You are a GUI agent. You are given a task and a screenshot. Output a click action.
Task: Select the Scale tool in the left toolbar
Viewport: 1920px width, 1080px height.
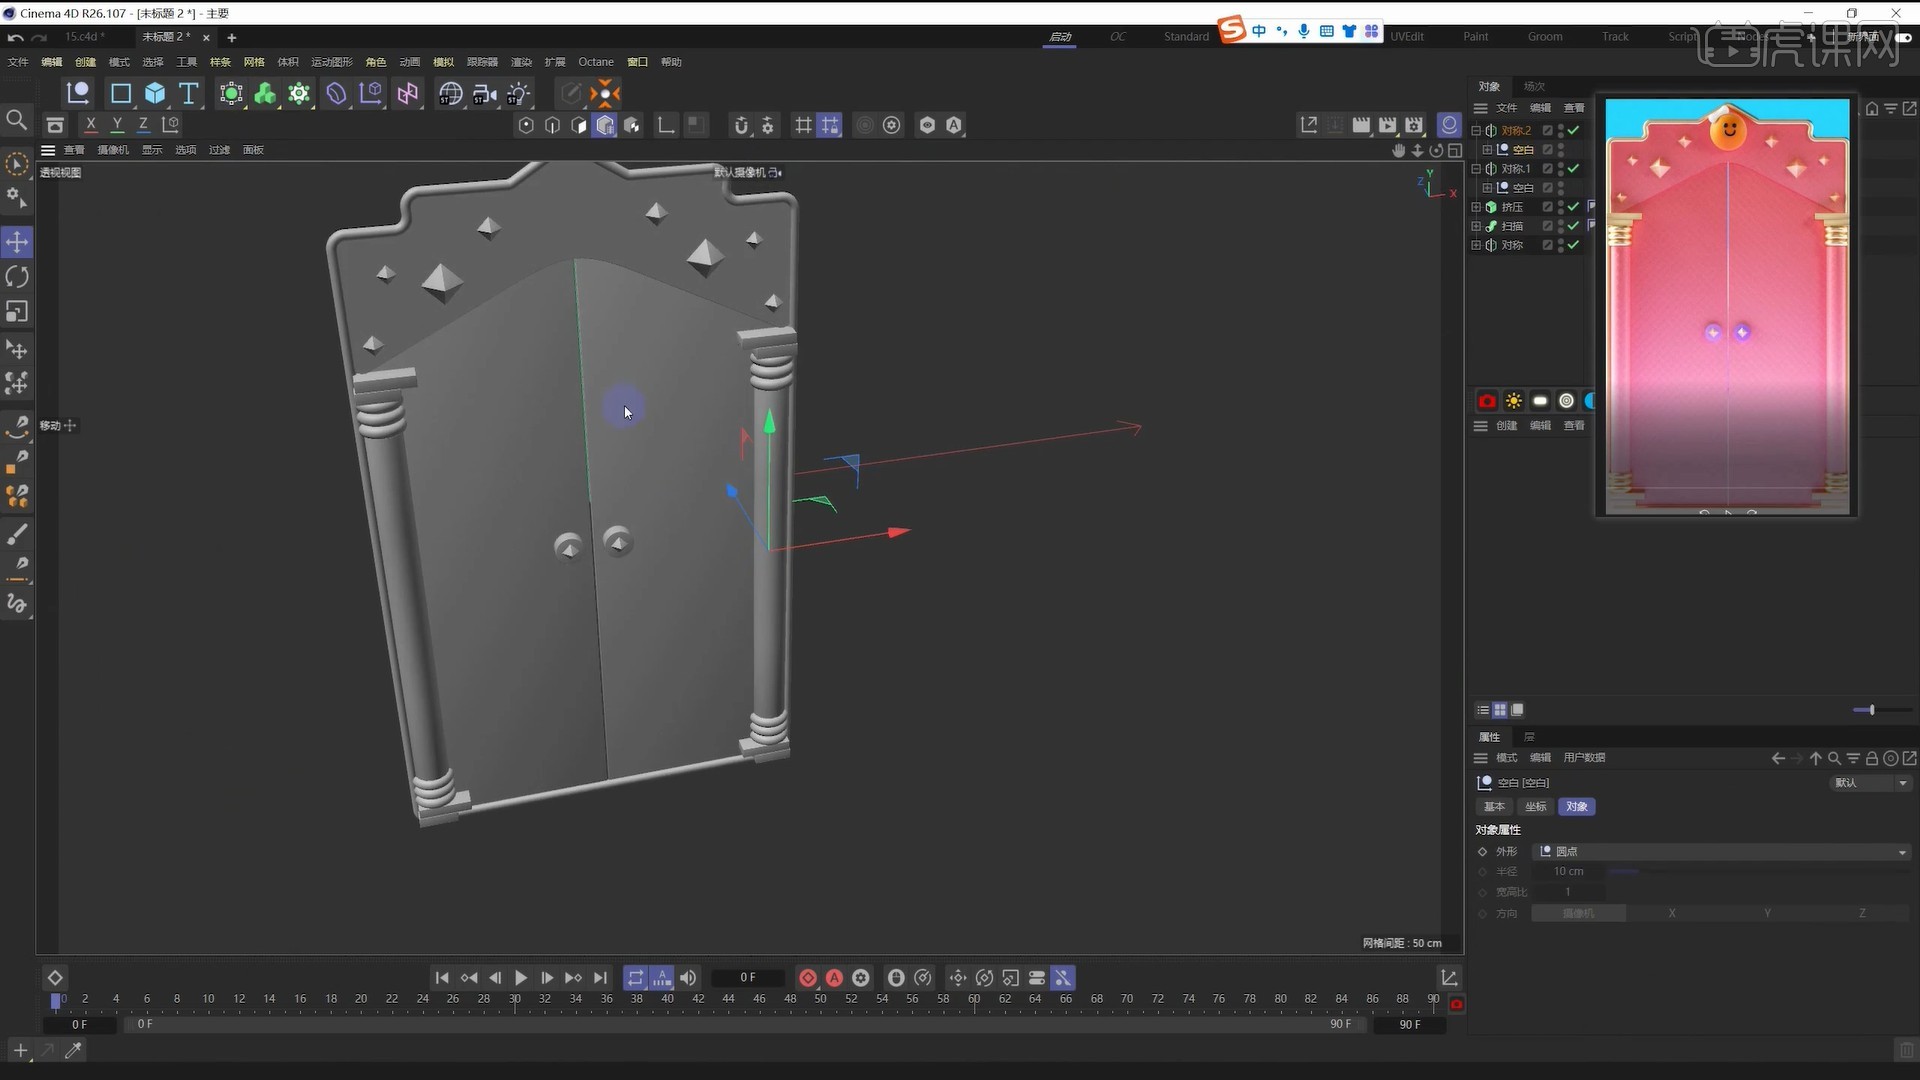(x=17, y=312)
